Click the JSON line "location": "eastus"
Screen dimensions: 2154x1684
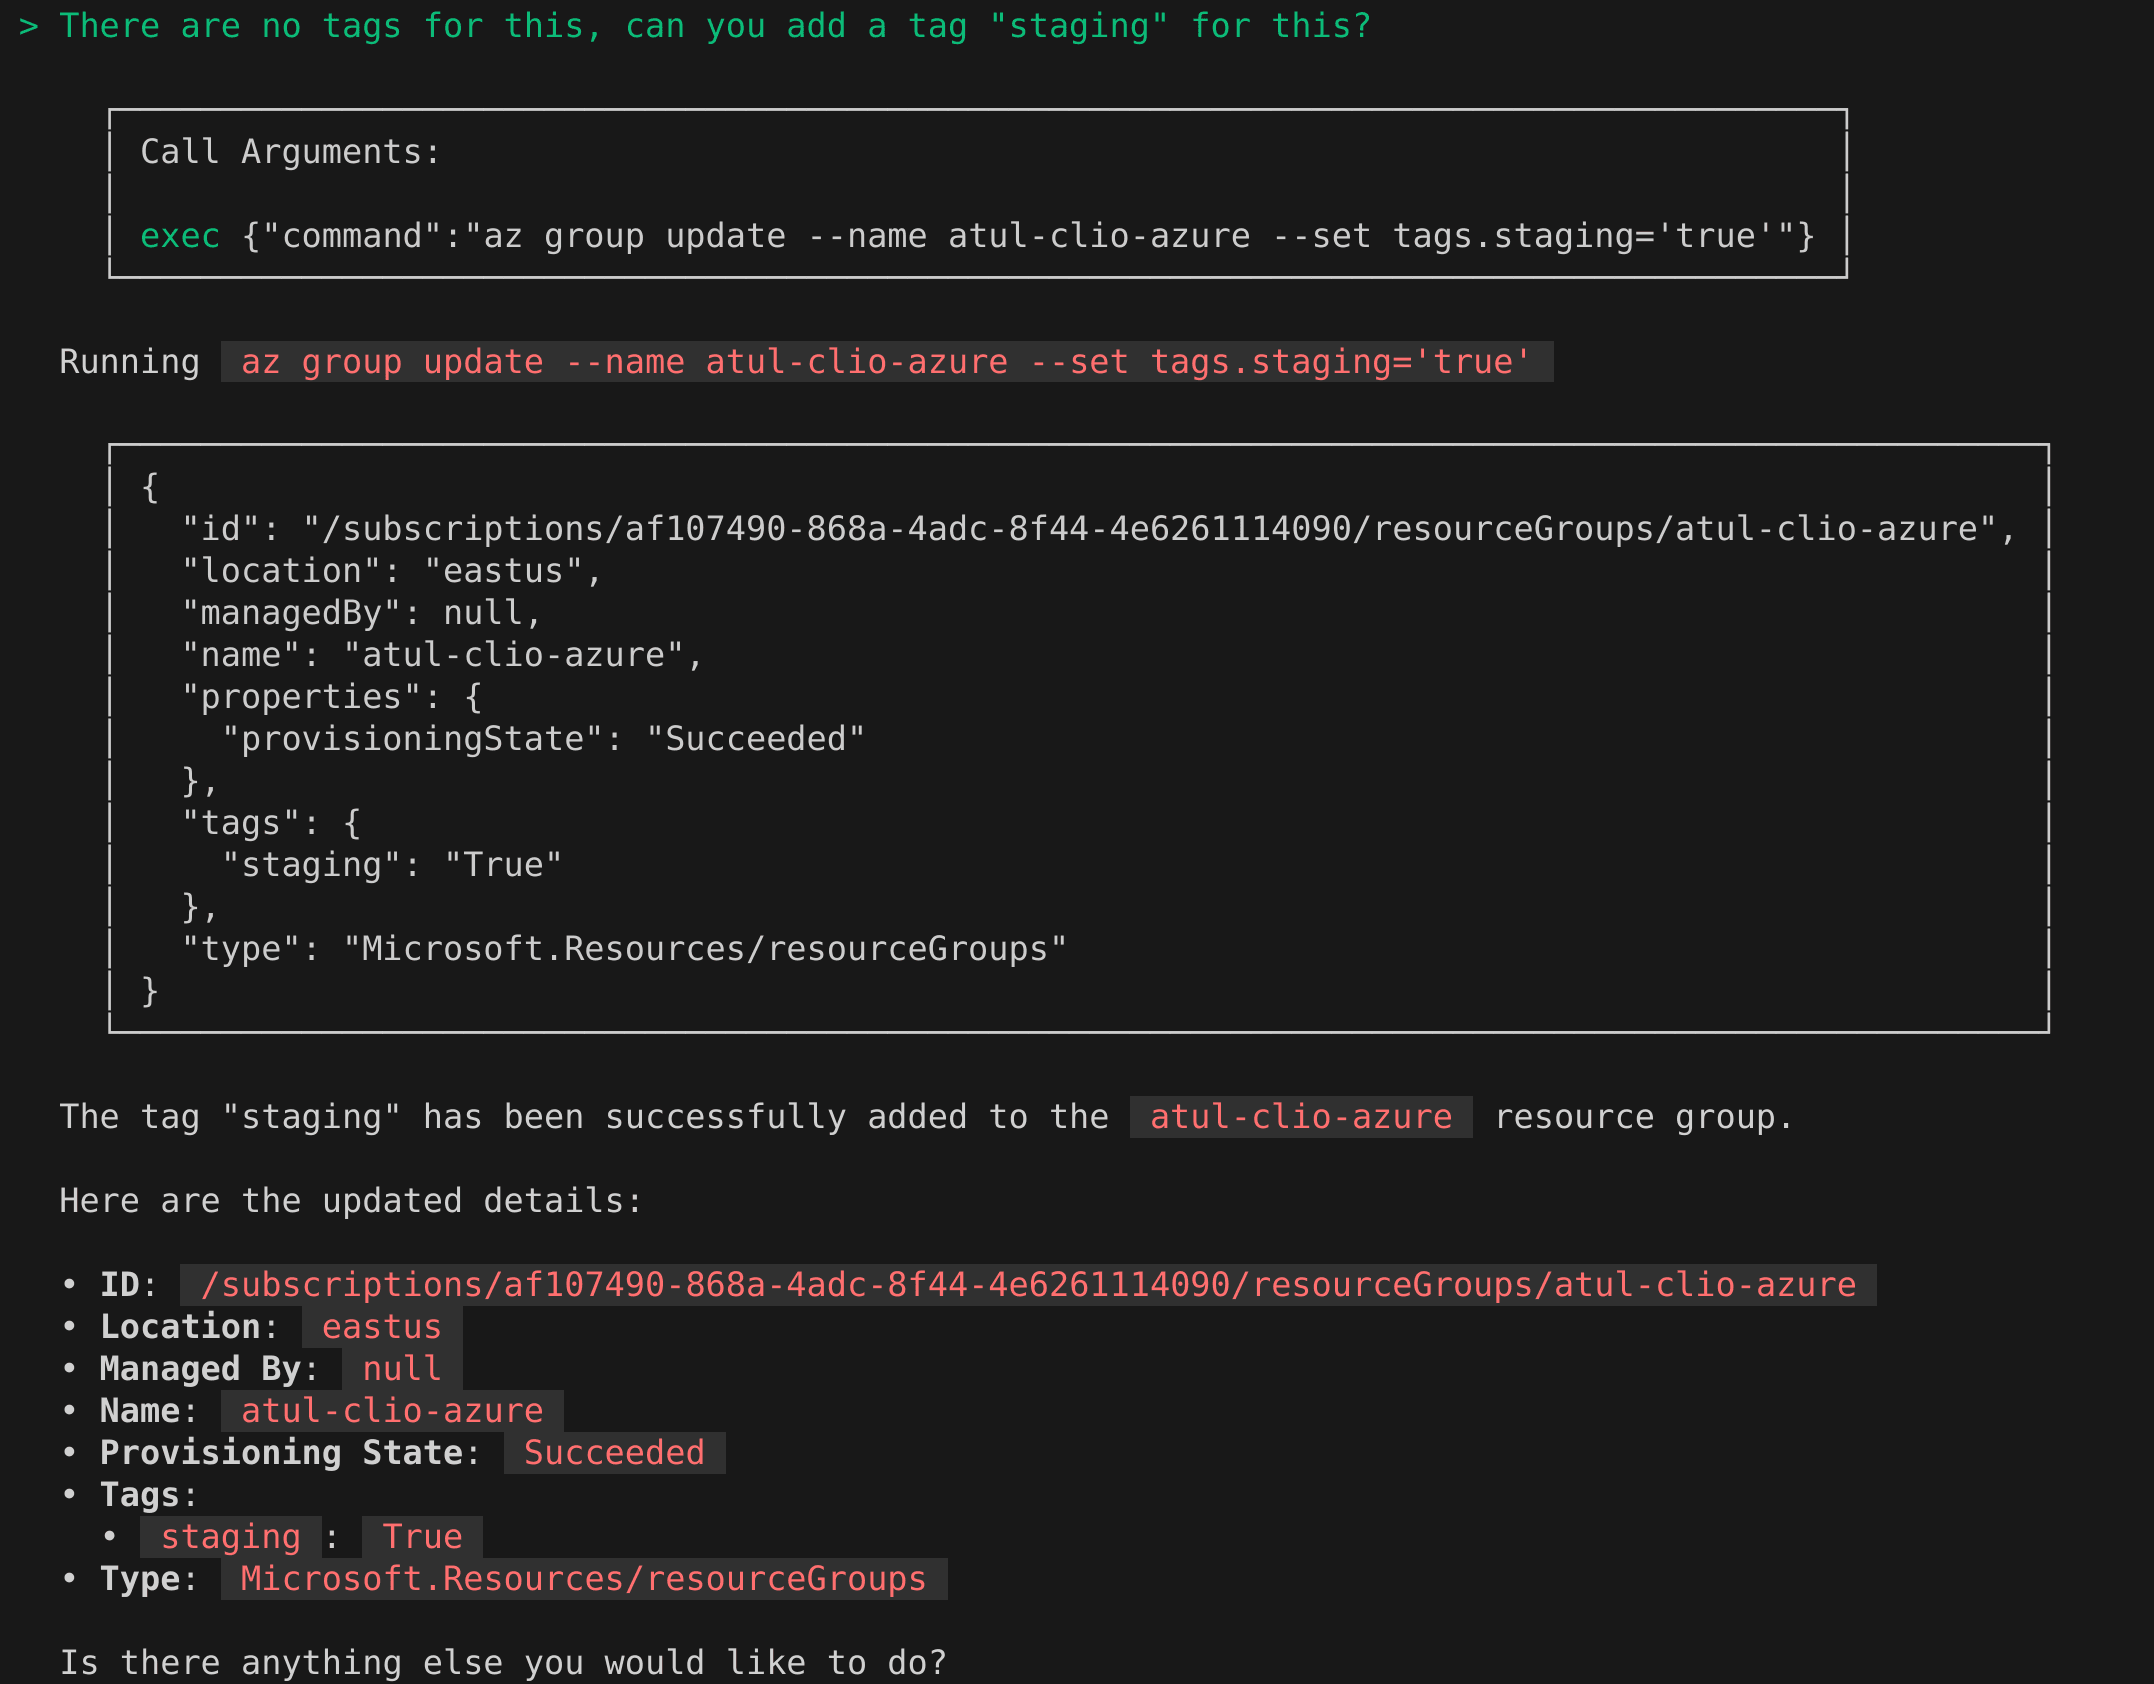point(391,571)
